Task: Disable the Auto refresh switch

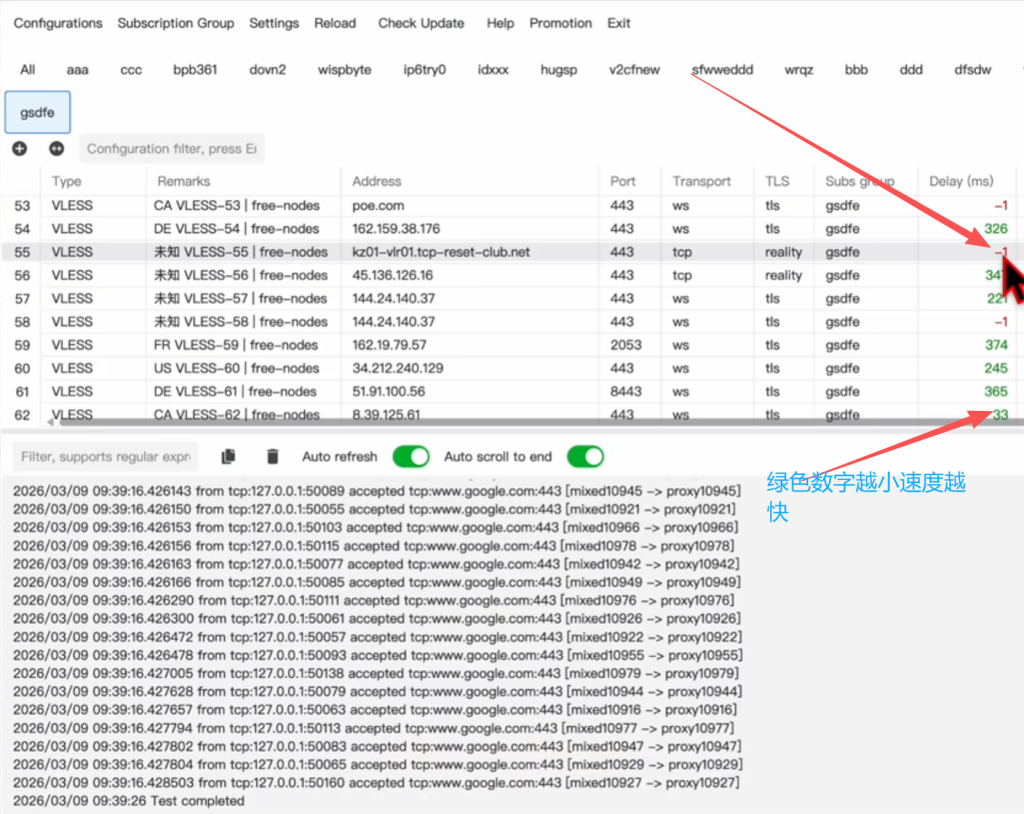Action: click(410, 457)
